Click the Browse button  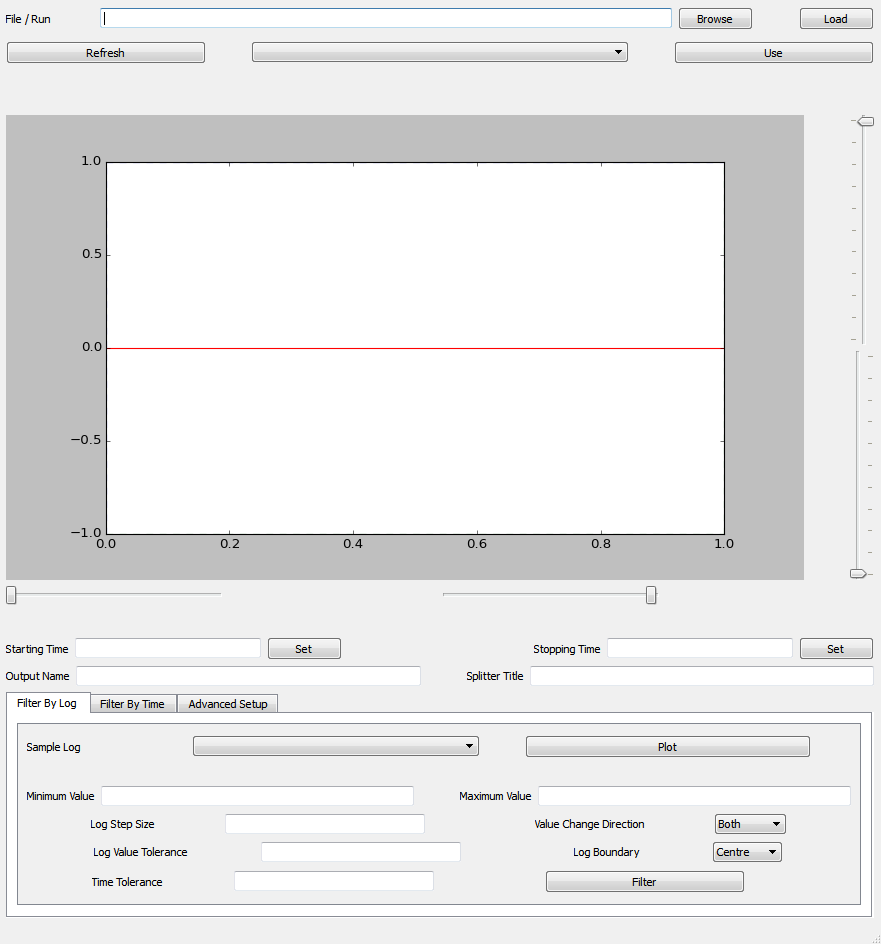[714, 19]
